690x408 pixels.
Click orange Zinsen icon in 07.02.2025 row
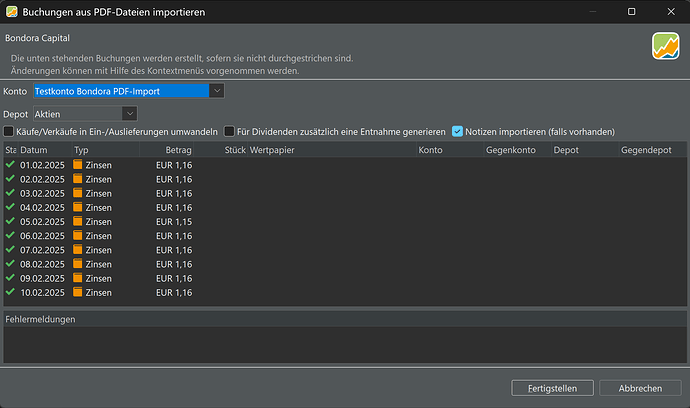[x=78, y=250]
